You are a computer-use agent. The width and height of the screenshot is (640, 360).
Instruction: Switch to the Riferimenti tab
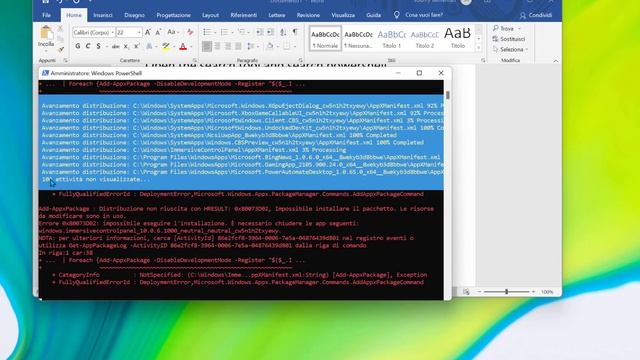[x=244, y=15]
